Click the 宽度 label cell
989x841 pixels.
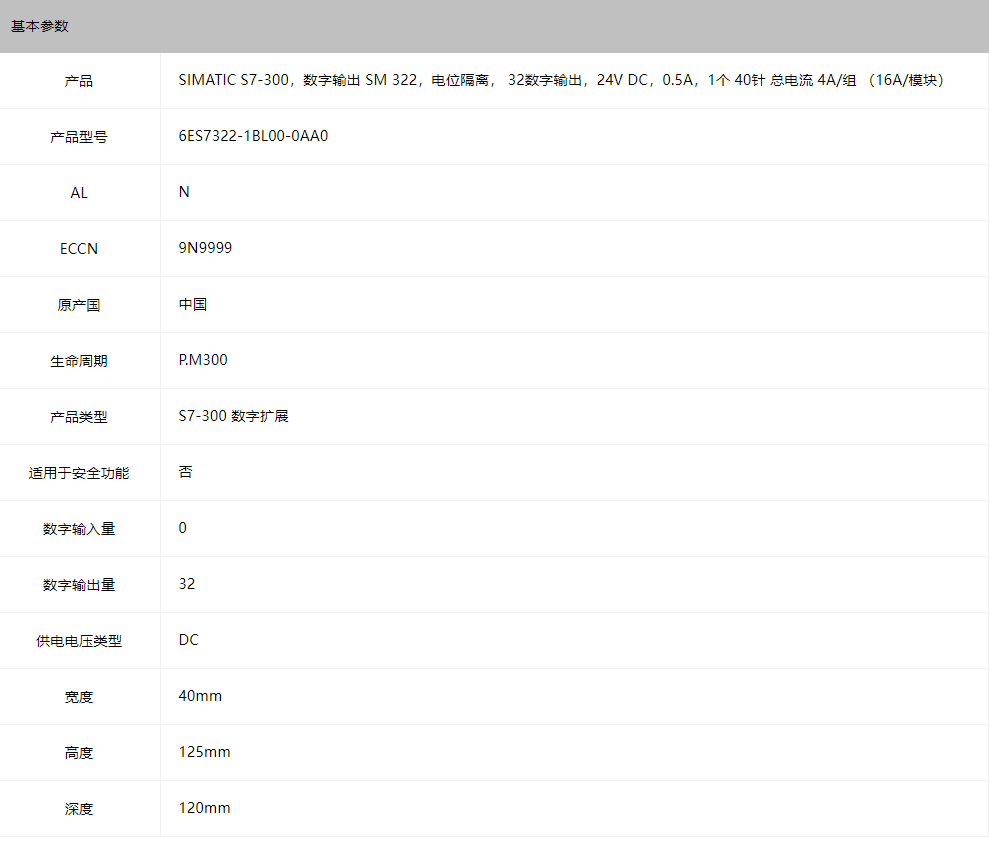click(79, 697)
